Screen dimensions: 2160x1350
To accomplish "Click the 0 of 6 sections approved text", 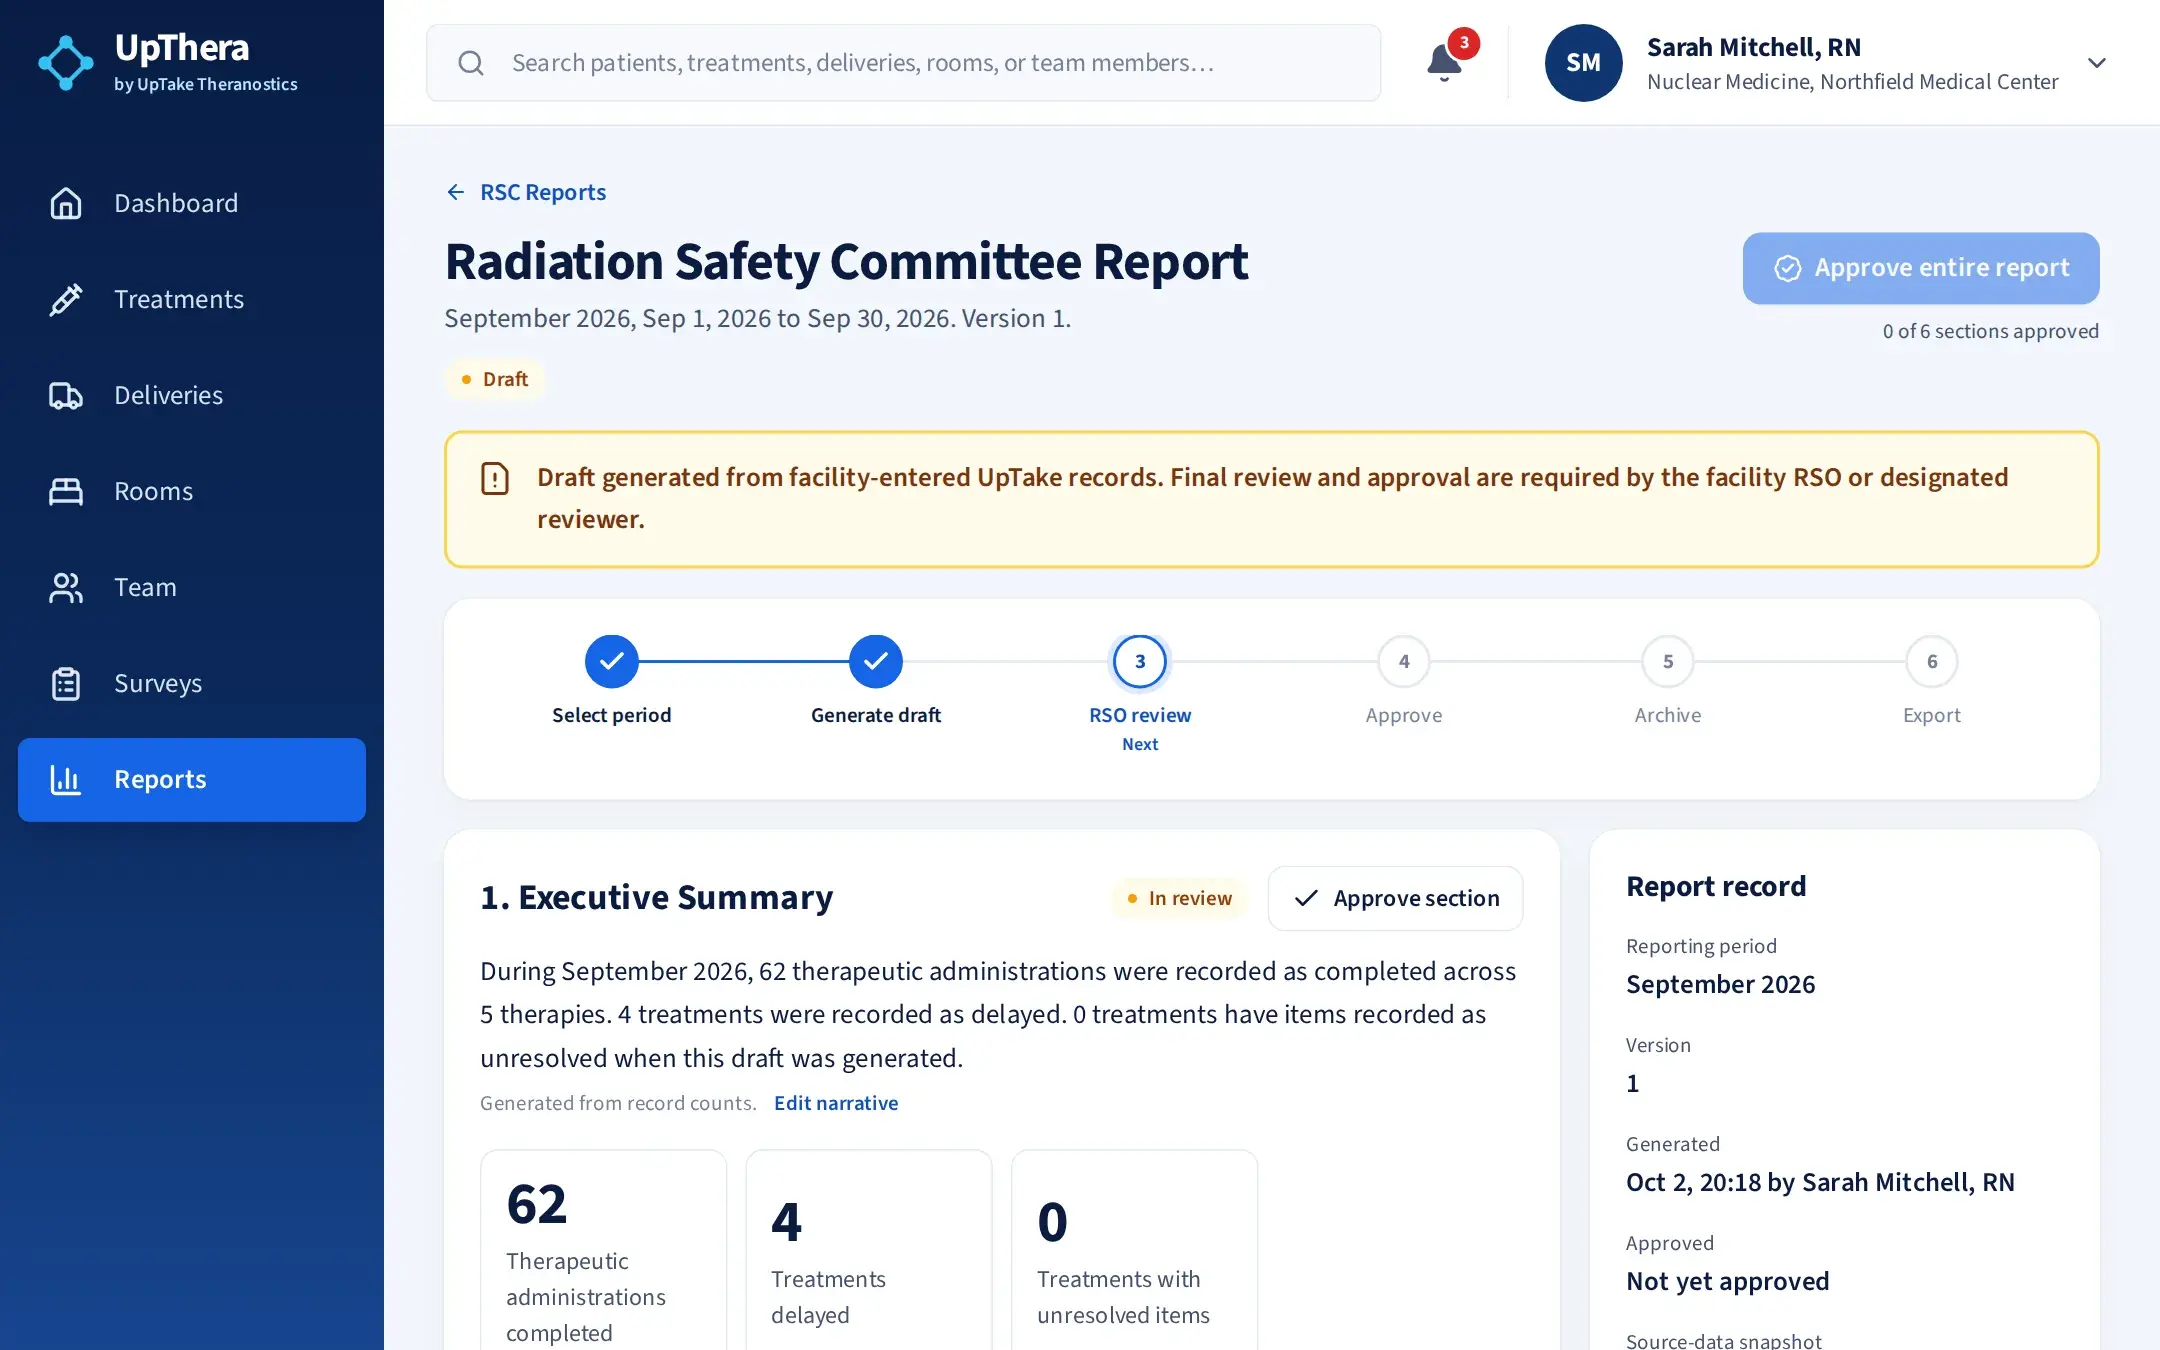I will click(1990, 331).
